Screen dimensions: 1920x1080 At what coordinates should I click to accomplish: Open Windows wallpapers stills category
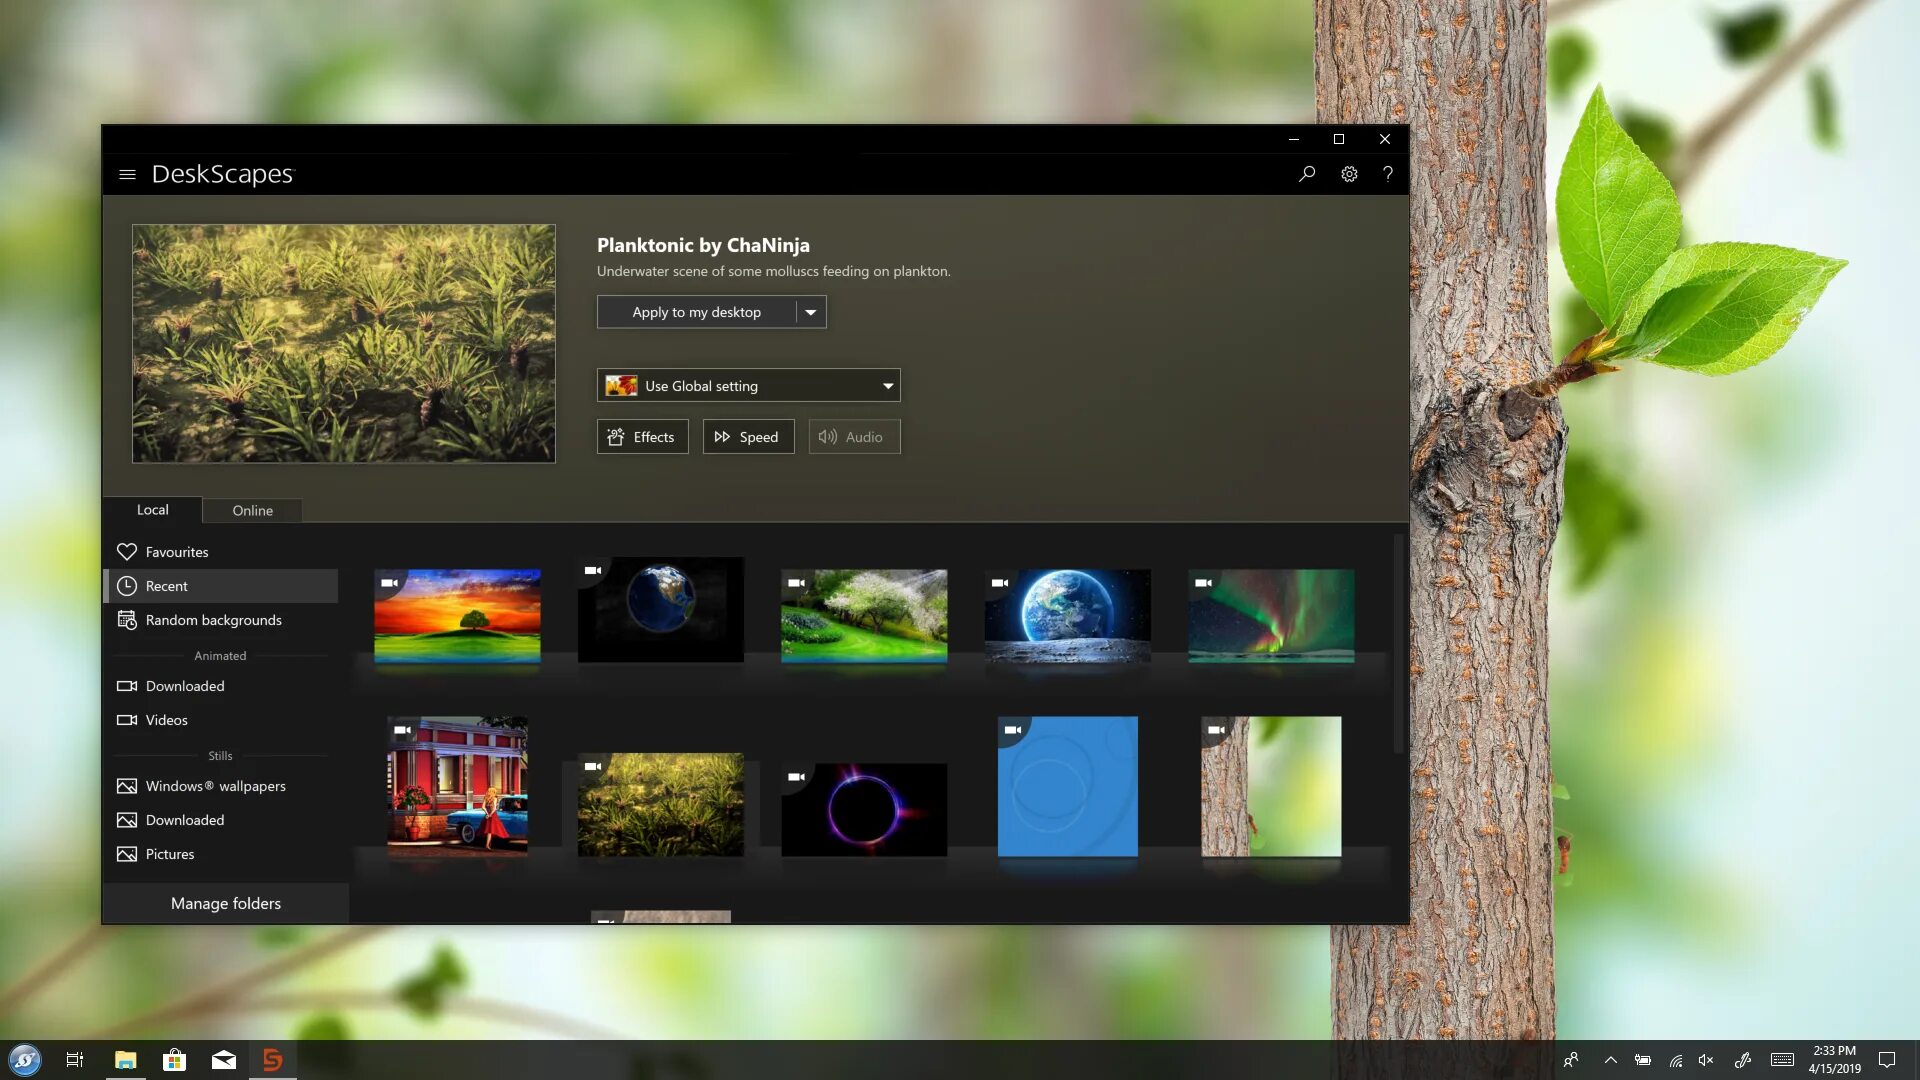pos(215,786)
